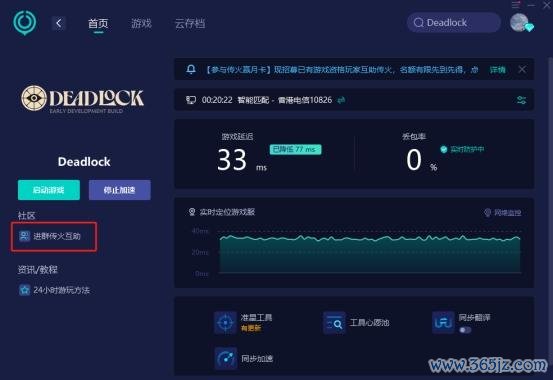Click the 已降低 77 ms badge
The width and height of the screenshot is (553, 380).
click(x=295, y=149)
